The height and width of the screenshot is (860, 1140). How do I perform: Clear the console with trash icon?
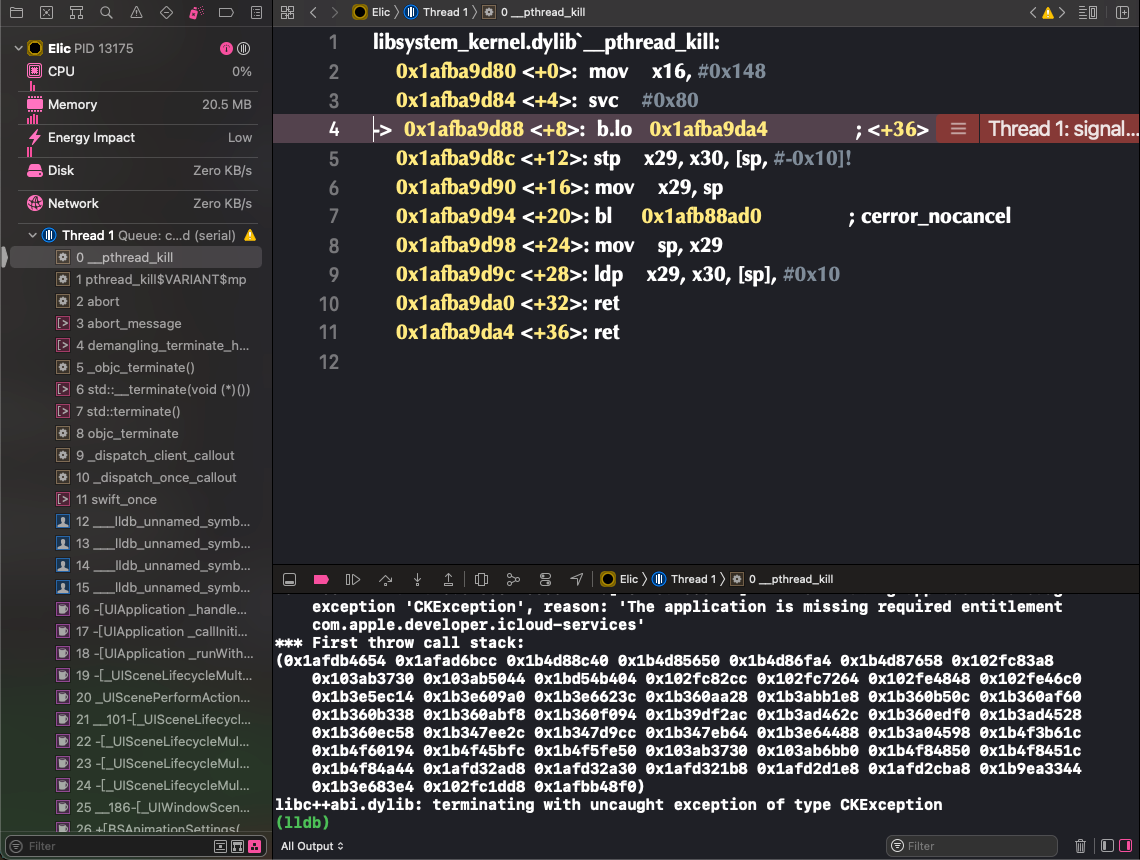[x=1080, y=845]
